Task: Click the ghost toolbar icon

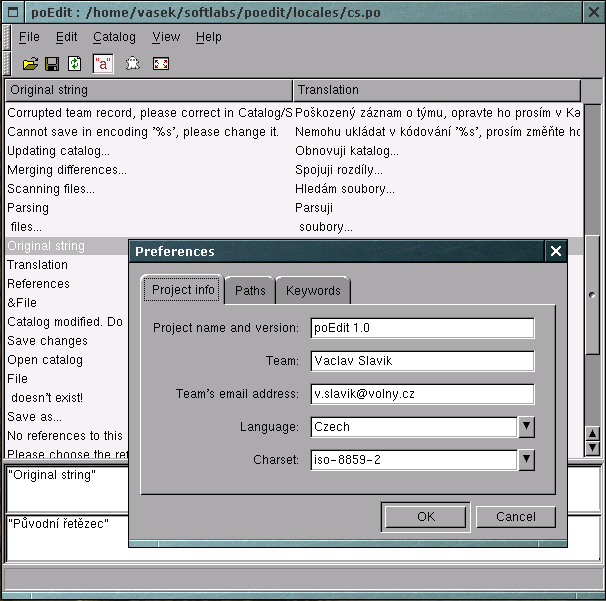Action: point(133,64)
